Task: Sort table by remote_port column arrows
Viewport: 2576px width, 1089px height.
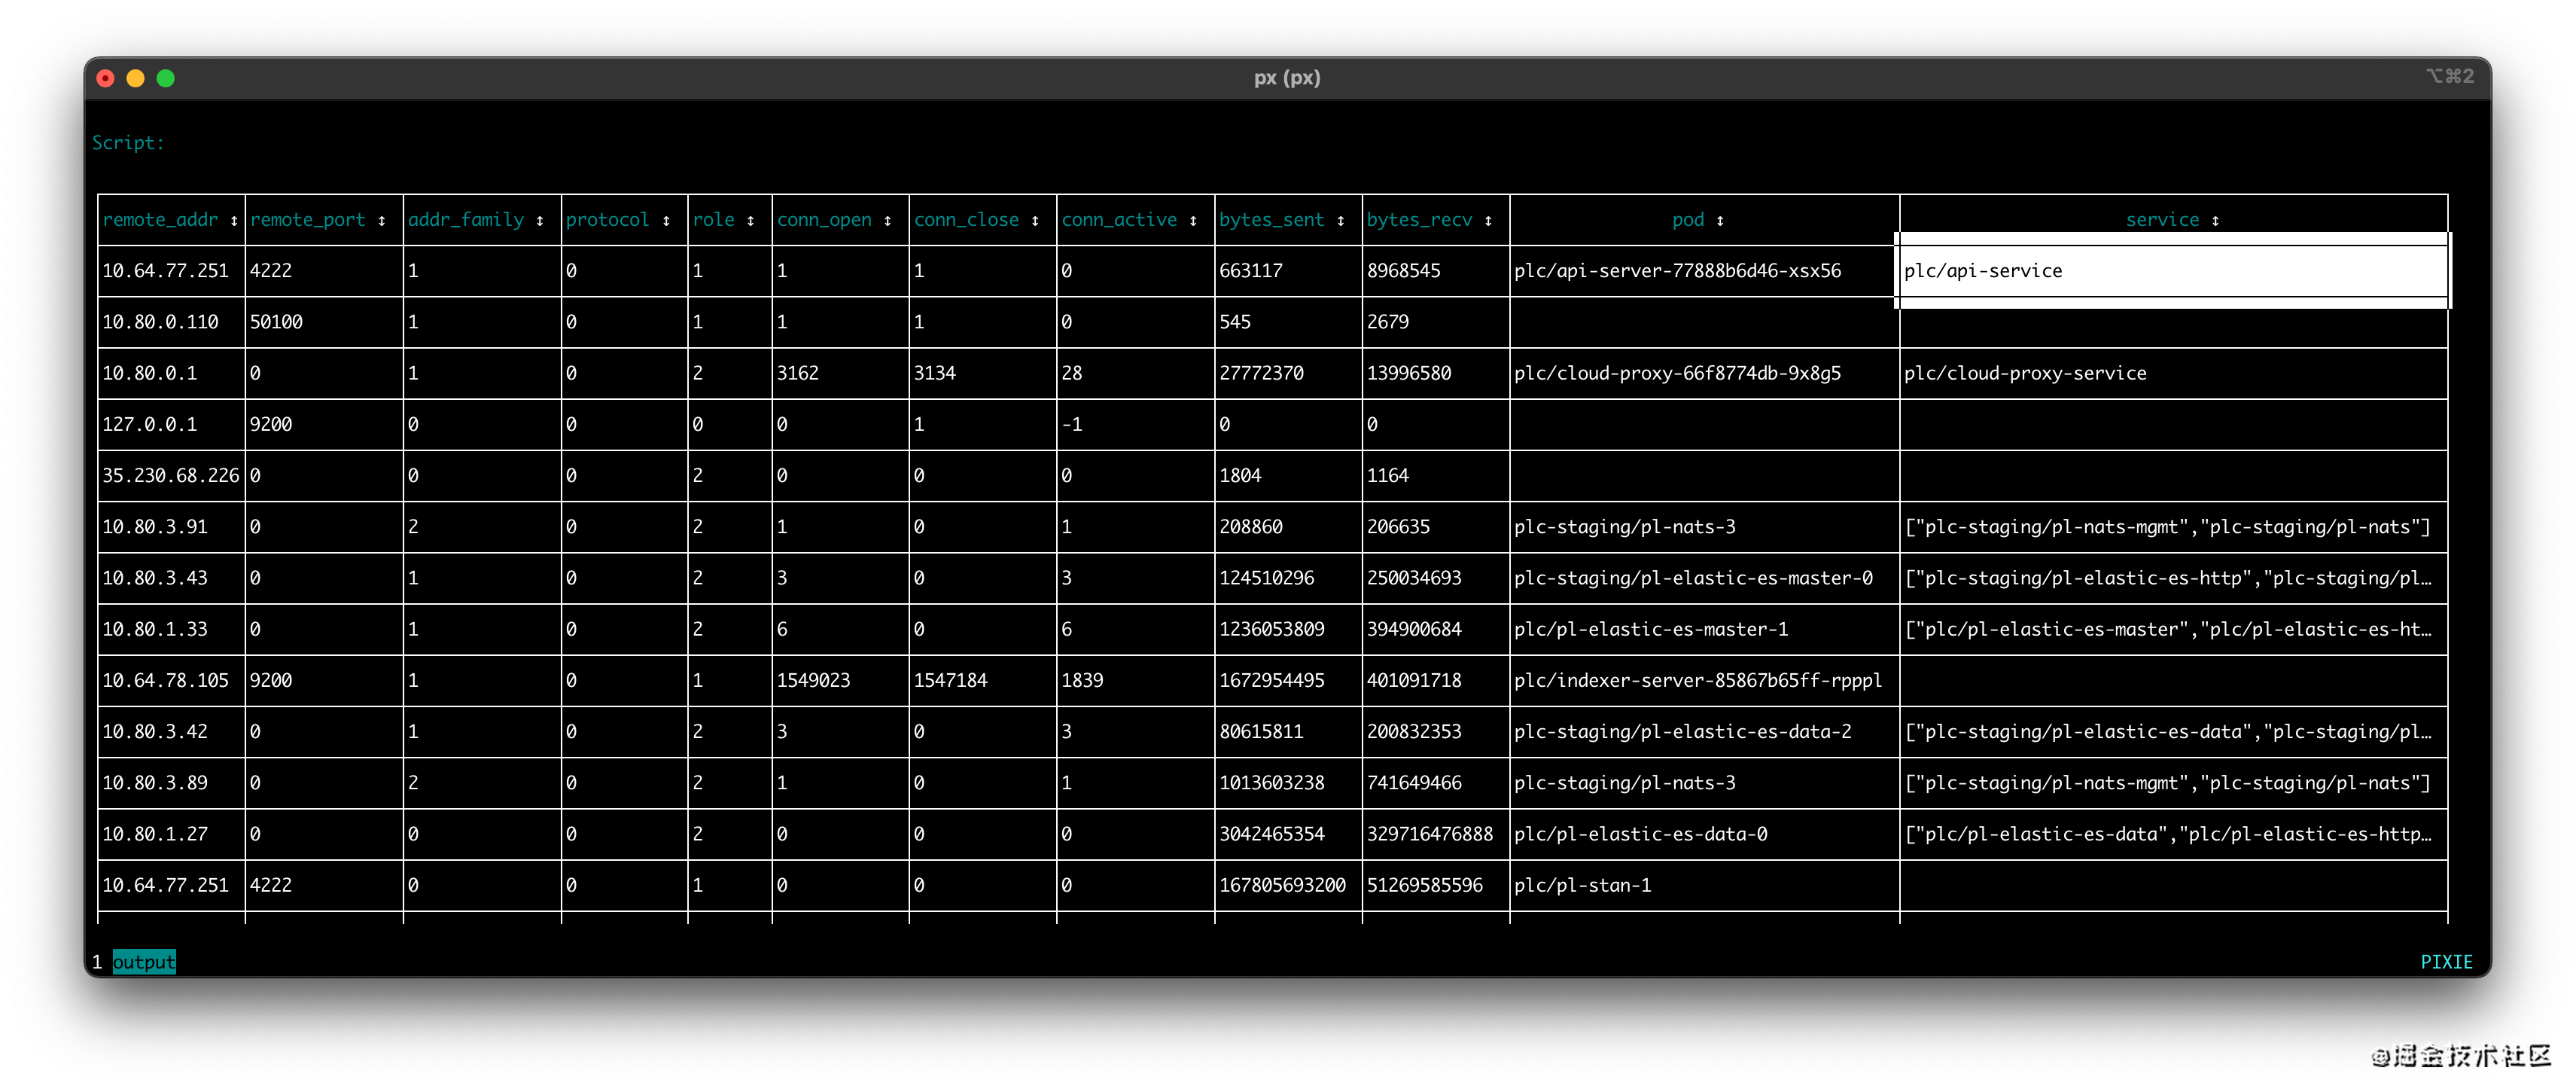Action: 382,221
